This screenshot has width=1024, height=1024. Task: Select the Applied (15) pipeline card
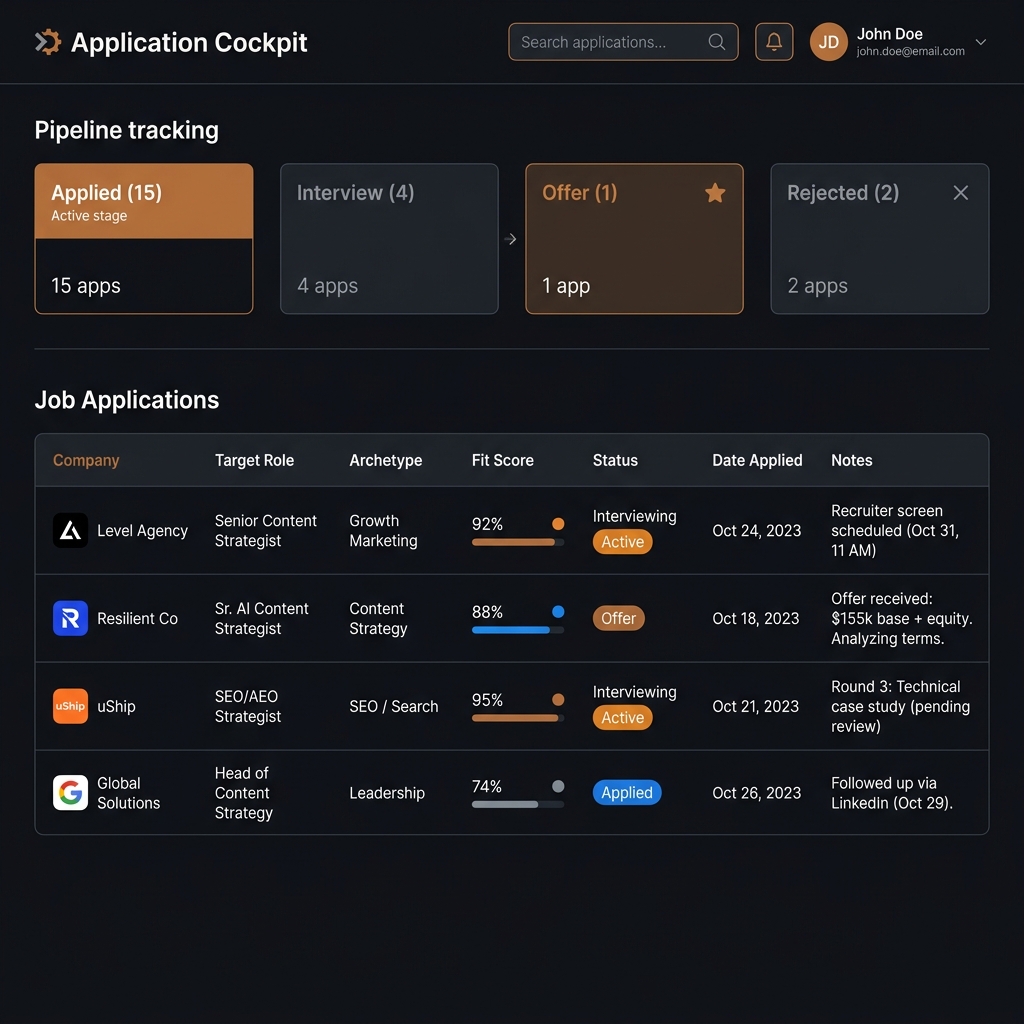(x=144, y=238)
